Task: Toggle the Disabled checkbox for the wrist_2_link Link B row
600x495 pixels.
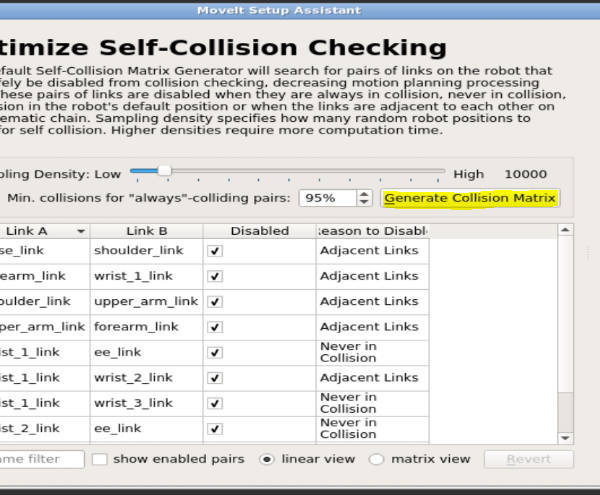Action: coord(215,378)
